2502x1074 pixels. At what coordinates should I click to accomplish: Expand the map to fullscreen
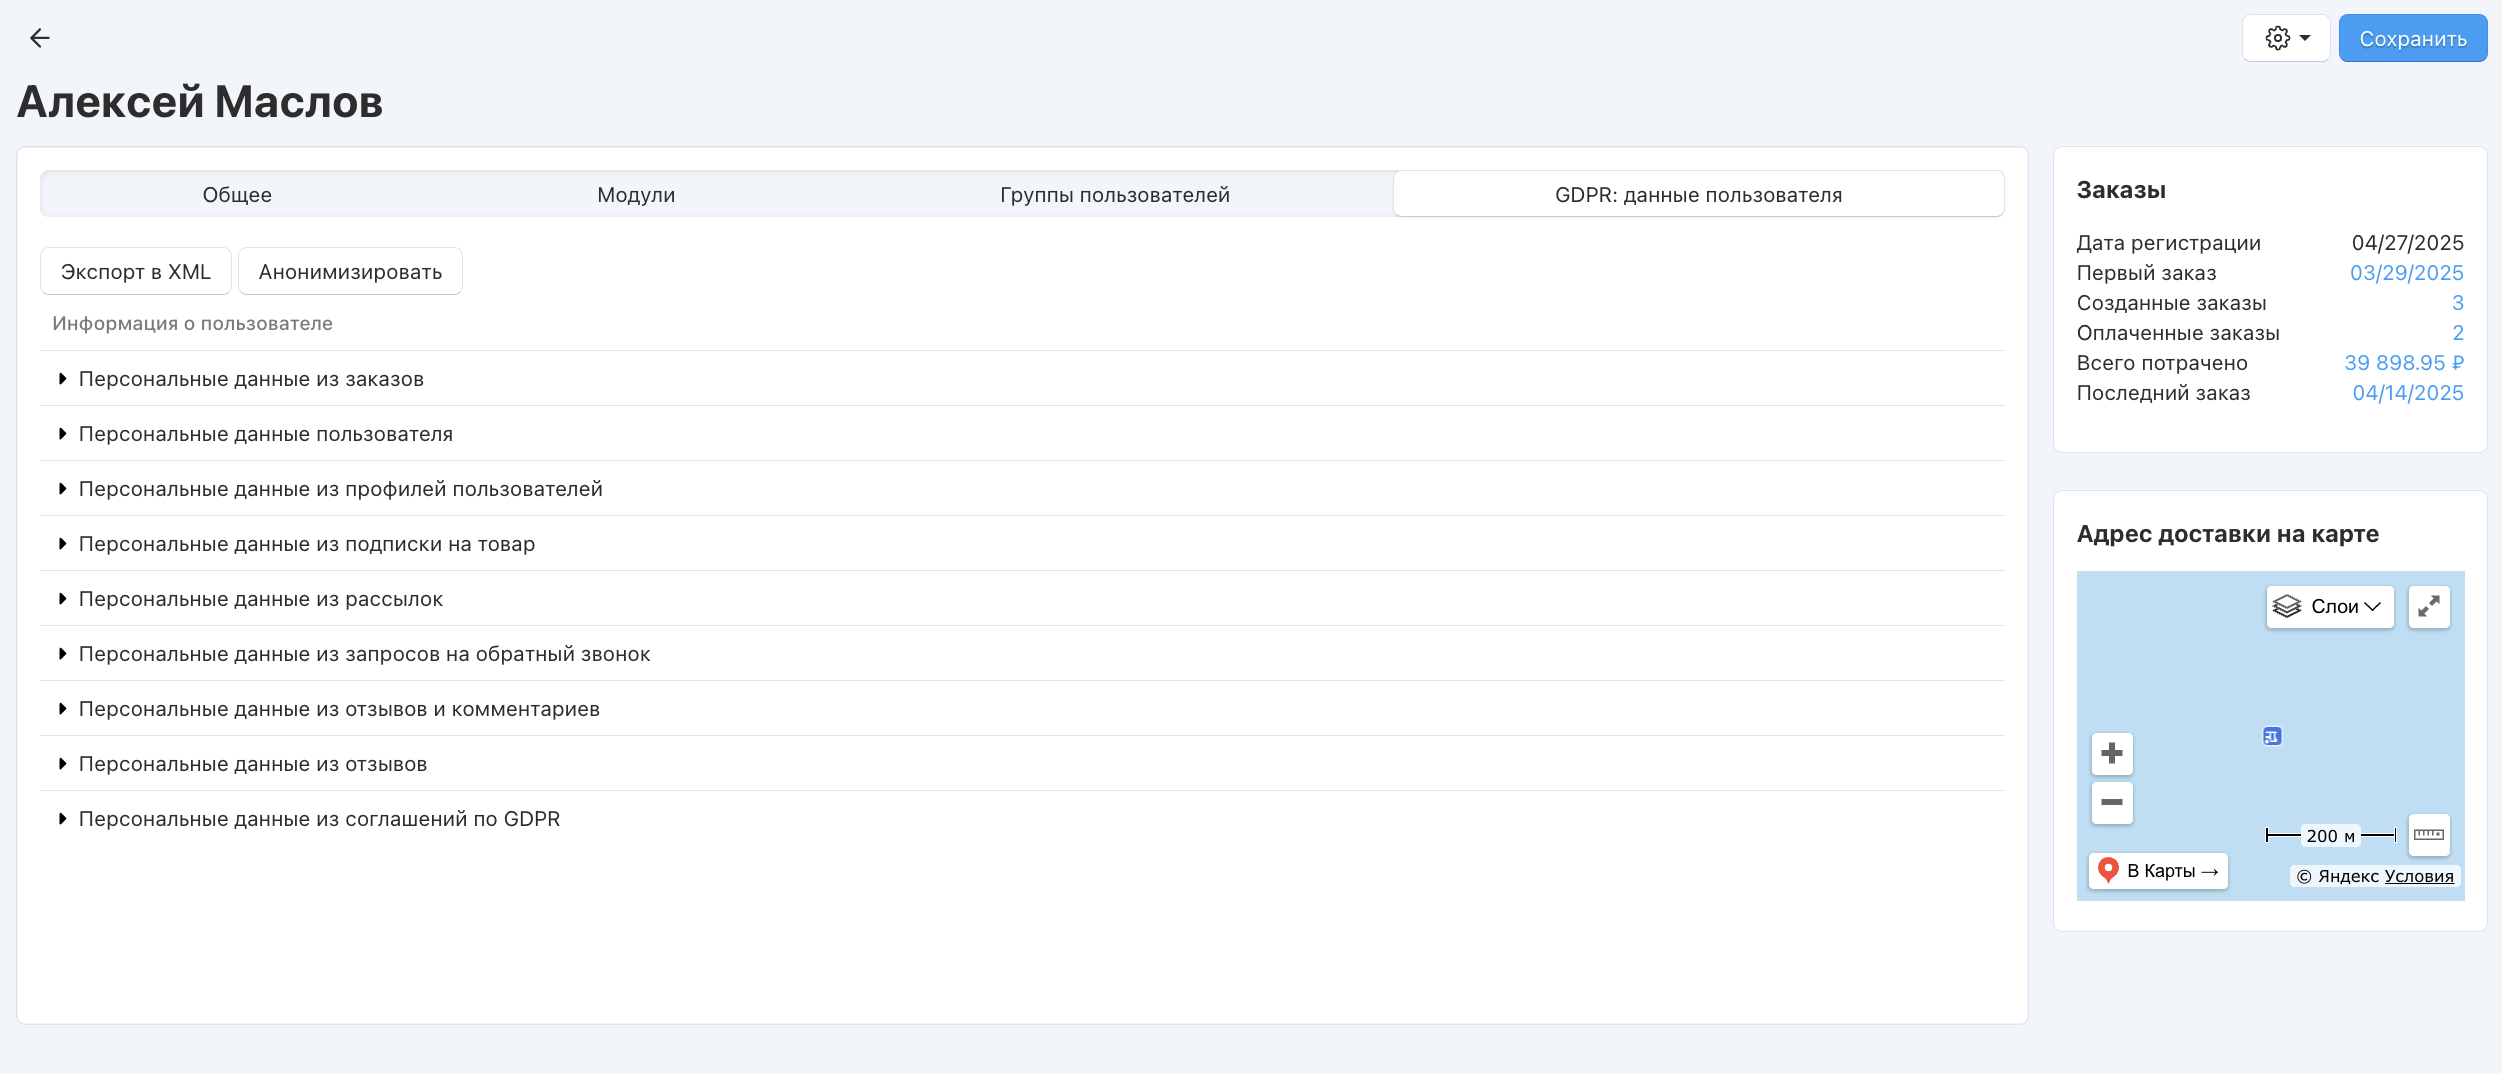[x=2428, y=606]
